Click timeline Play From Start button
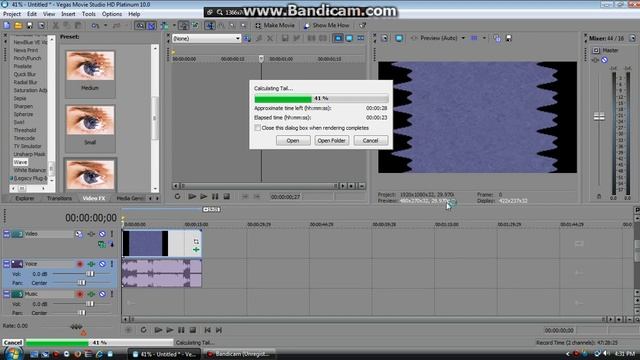640x360 pixels. coord(158,330)
